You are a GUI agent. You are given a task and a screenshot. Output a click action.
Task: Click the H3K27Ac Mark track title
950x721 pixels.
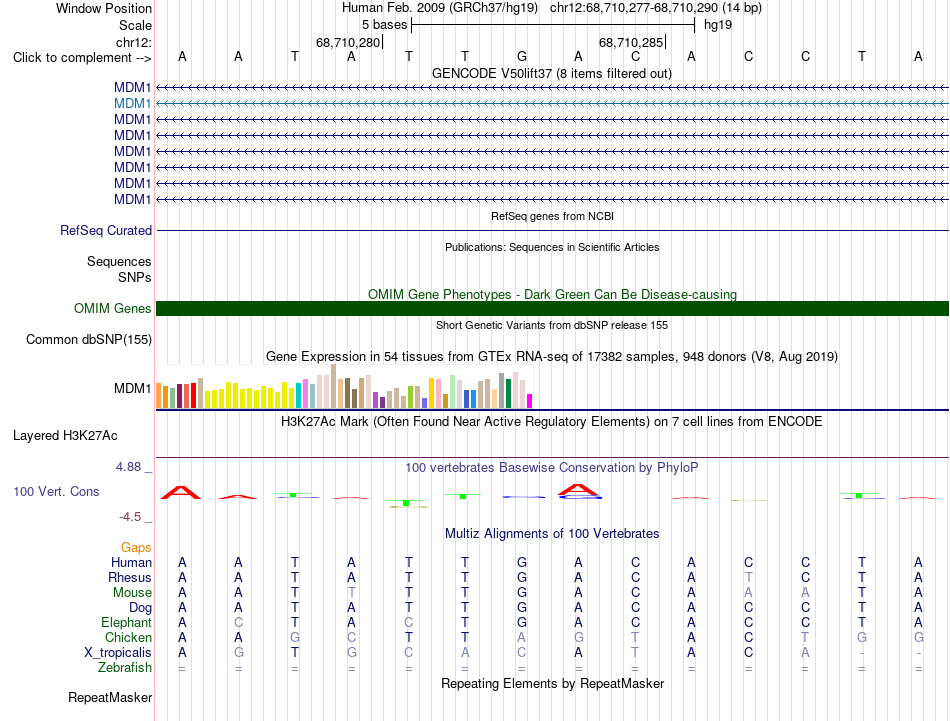[552, 422]
